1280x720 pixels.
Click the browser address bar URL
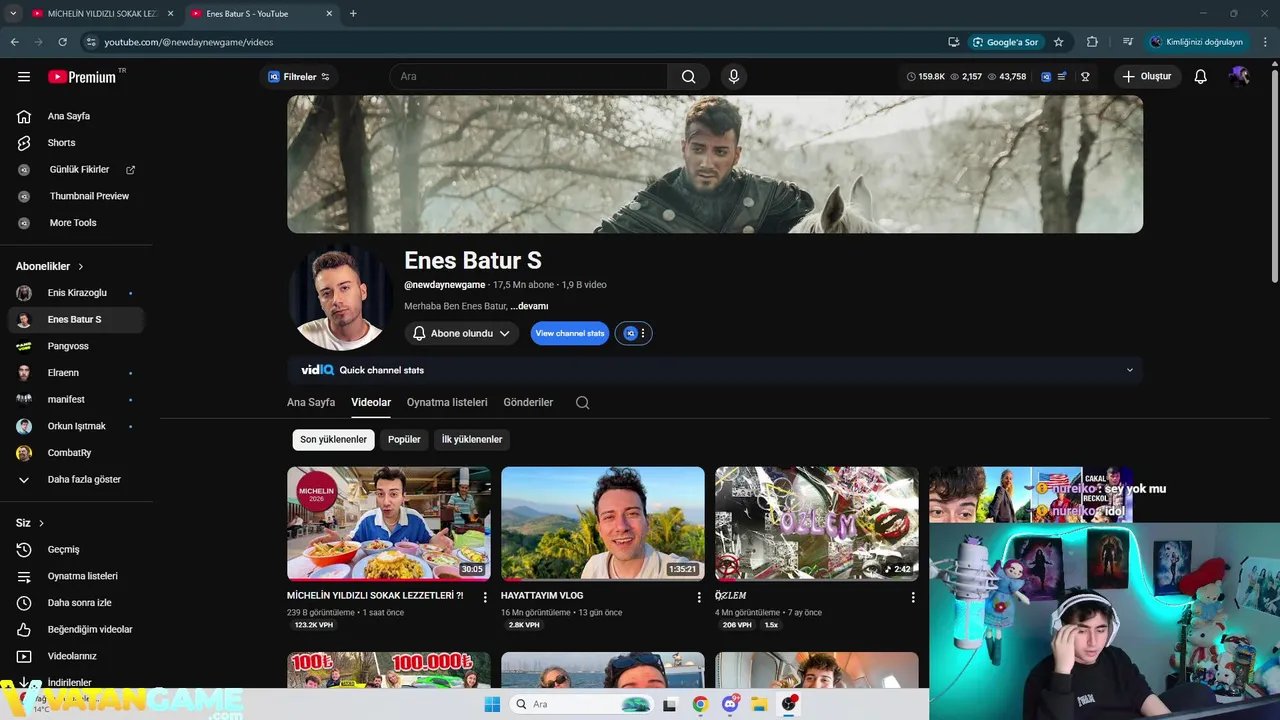[x=189, y=42]
